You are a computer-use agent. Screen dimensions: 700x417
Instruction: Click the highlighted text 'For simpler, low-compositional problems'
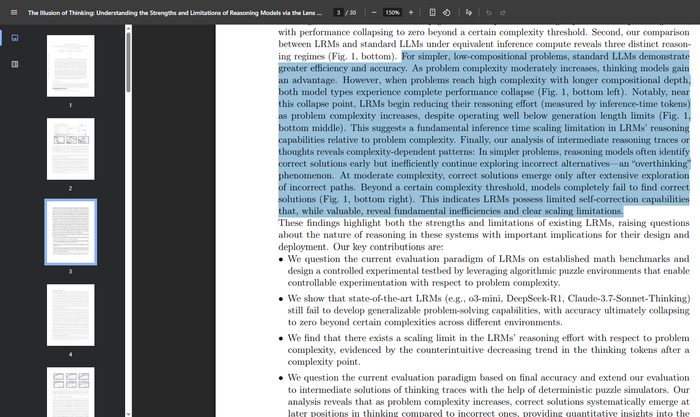[x=485, y=56]
